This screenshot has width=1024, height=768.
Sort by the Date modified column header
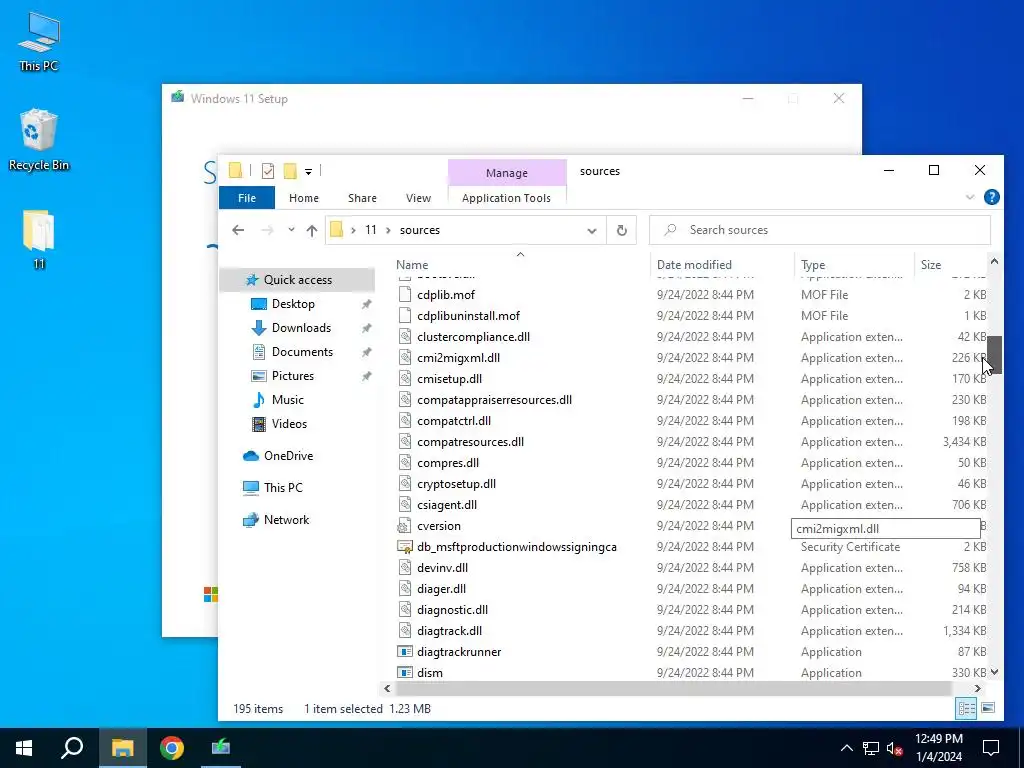[694, 264]
